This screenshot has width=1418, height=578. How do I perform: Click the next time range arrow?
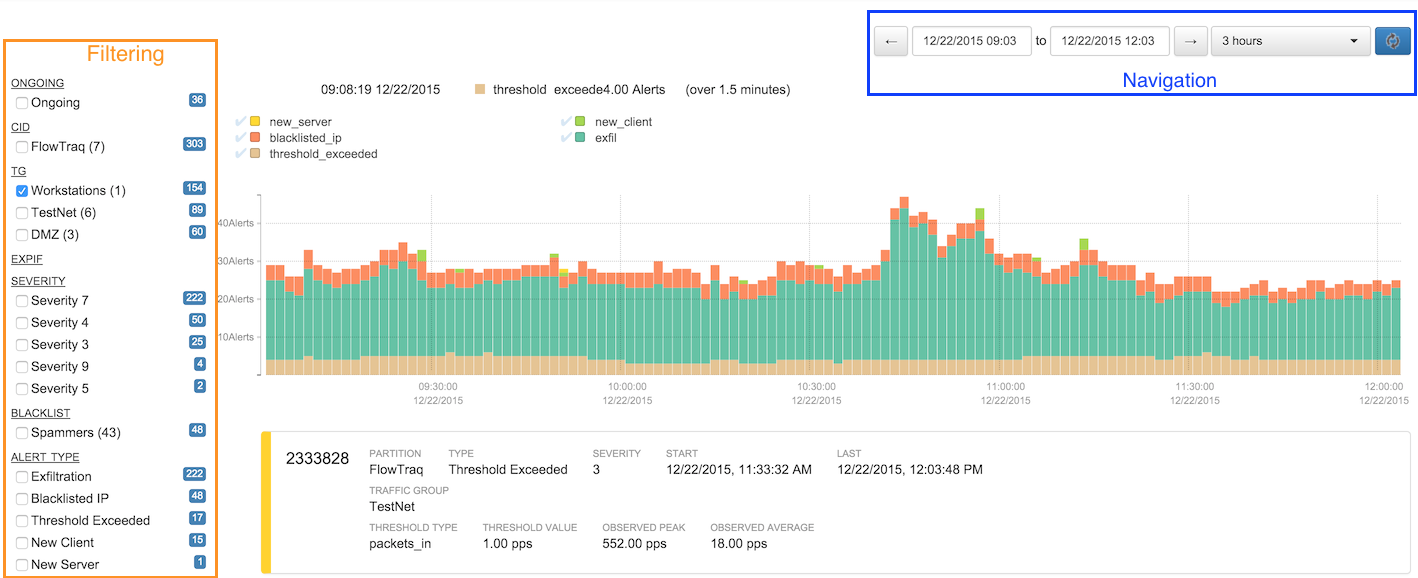1189,41
